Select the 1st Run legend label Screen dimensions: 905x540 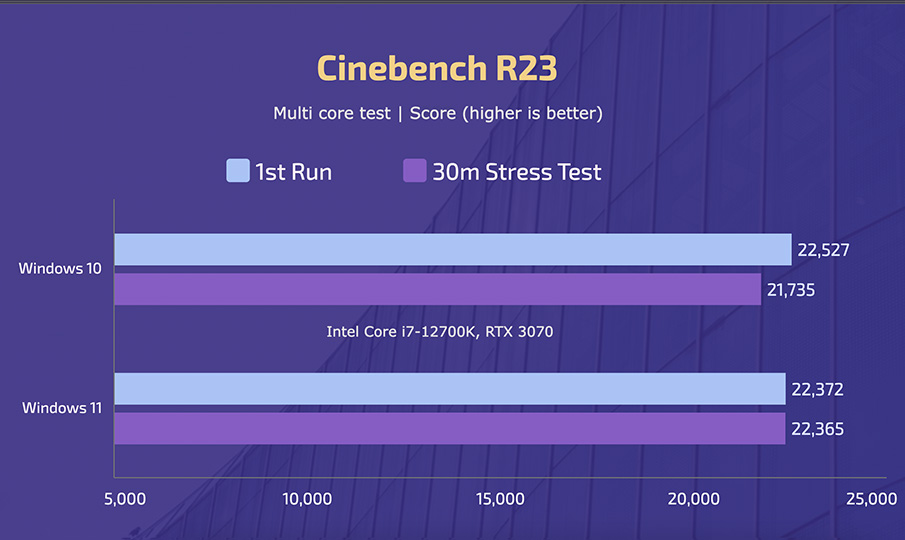coord(294,172)
